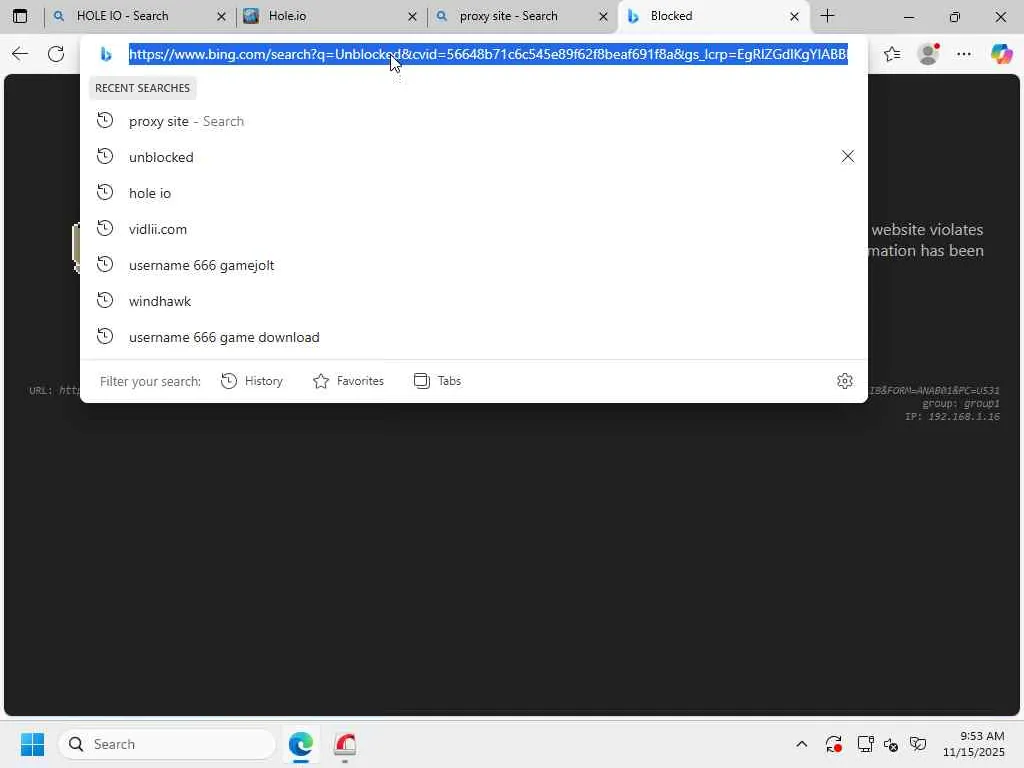Open the tab actions menu icon
Screen dimensions: 1024x768
coord(20,16)
